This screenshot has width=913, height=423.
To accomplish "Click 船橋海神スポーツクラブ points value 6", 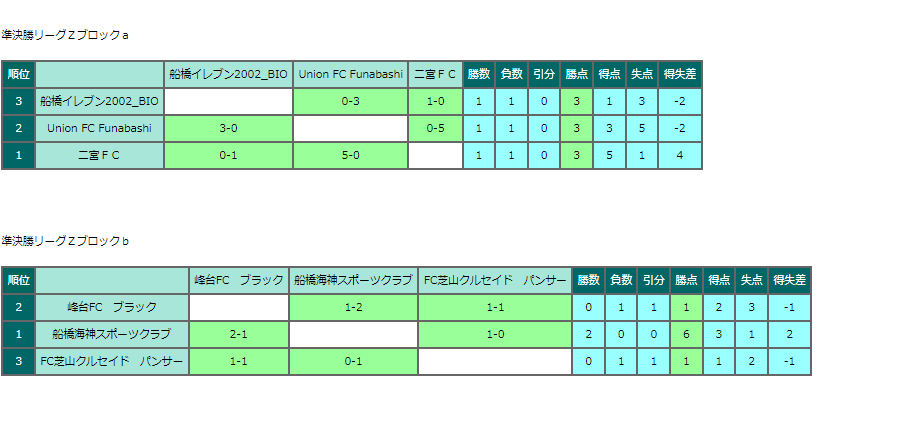I will tap(686, 334).
